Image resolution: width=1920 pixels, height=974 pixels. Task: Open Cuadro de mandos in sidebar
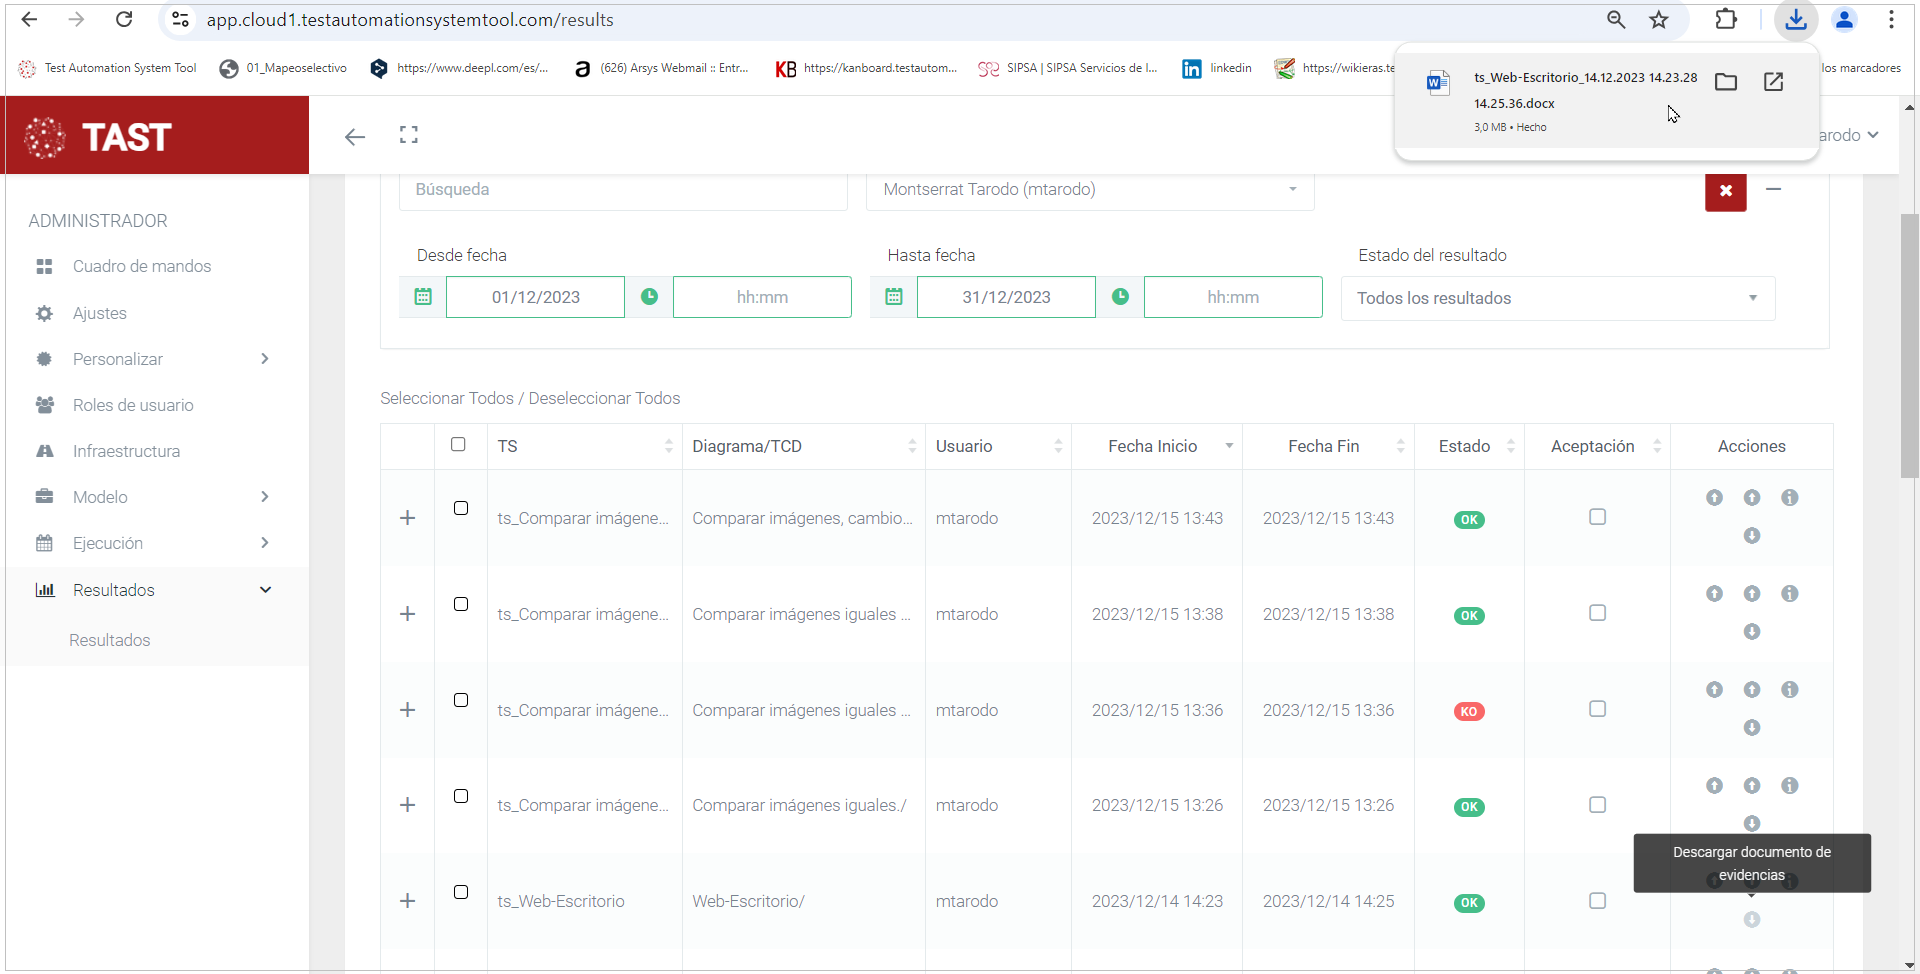[142, 266]
